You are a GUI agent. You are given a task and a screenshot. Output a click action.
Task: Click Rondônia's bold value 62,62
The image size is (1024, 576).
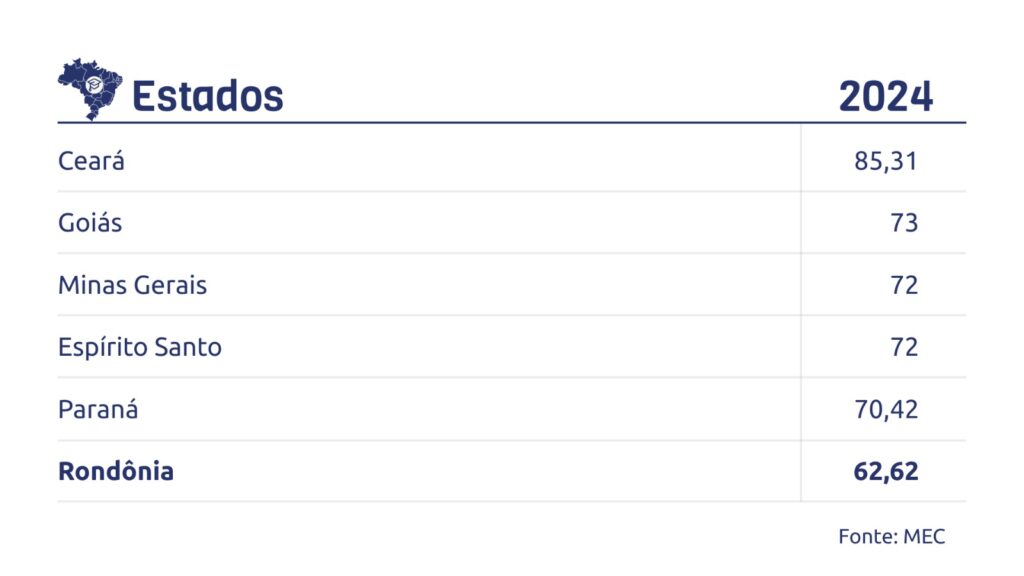[886, 472]
